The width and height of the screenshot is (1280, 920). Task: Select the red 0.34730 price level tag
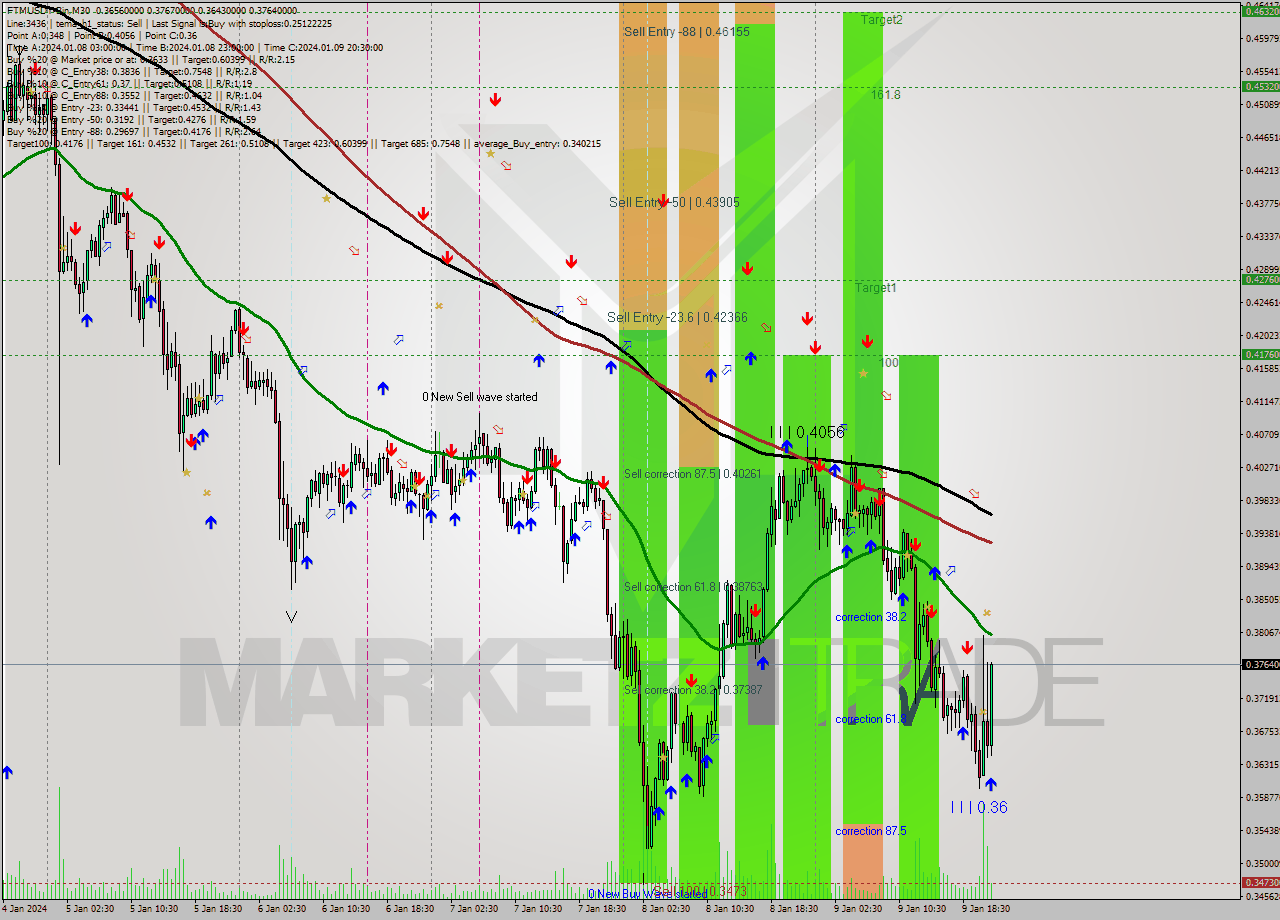[1259, 883]
